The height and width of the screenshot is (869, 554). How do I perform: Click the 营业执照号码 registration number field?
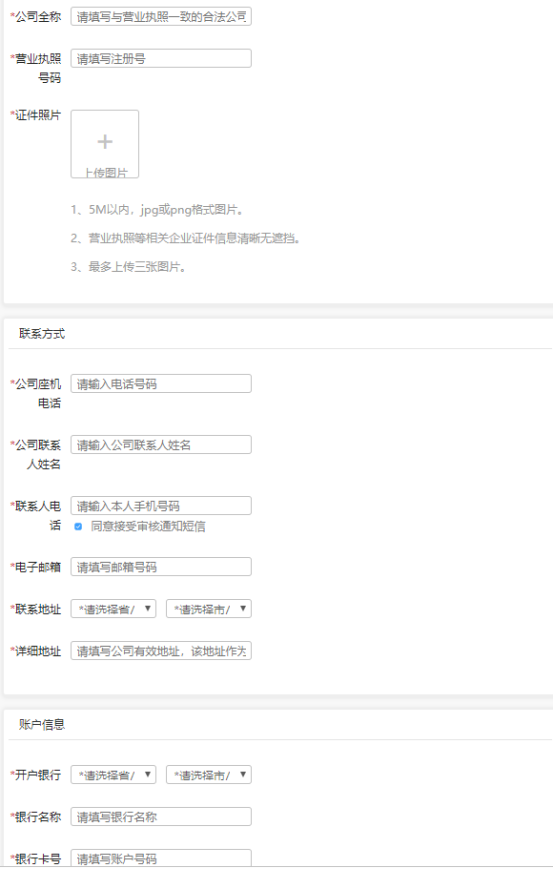coord(161,59)
